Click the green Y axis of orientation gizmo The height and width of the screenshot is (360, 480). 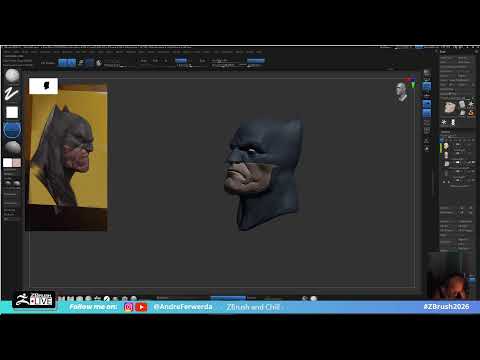413,85
